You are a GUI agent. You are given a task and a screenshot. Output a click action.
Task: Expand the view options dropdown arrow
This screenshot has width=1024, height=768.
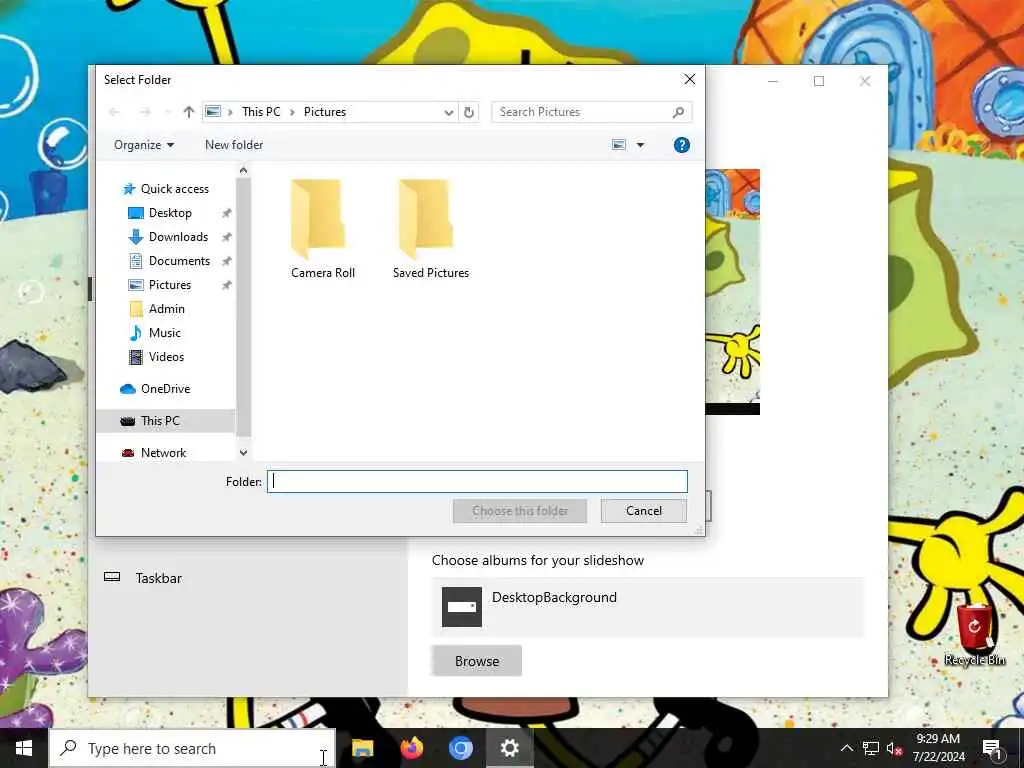click(x=641, y=145)
